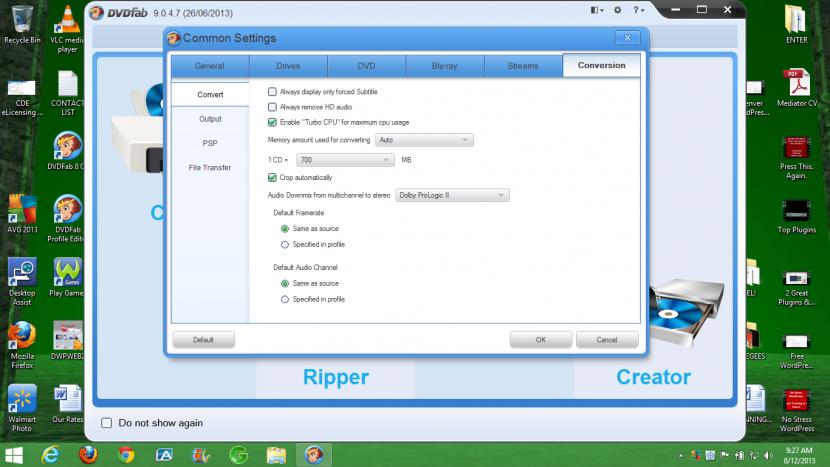Open the Desktop Assist icon
This screenshot has height=467, width=830.
click(x=22, y=282)
